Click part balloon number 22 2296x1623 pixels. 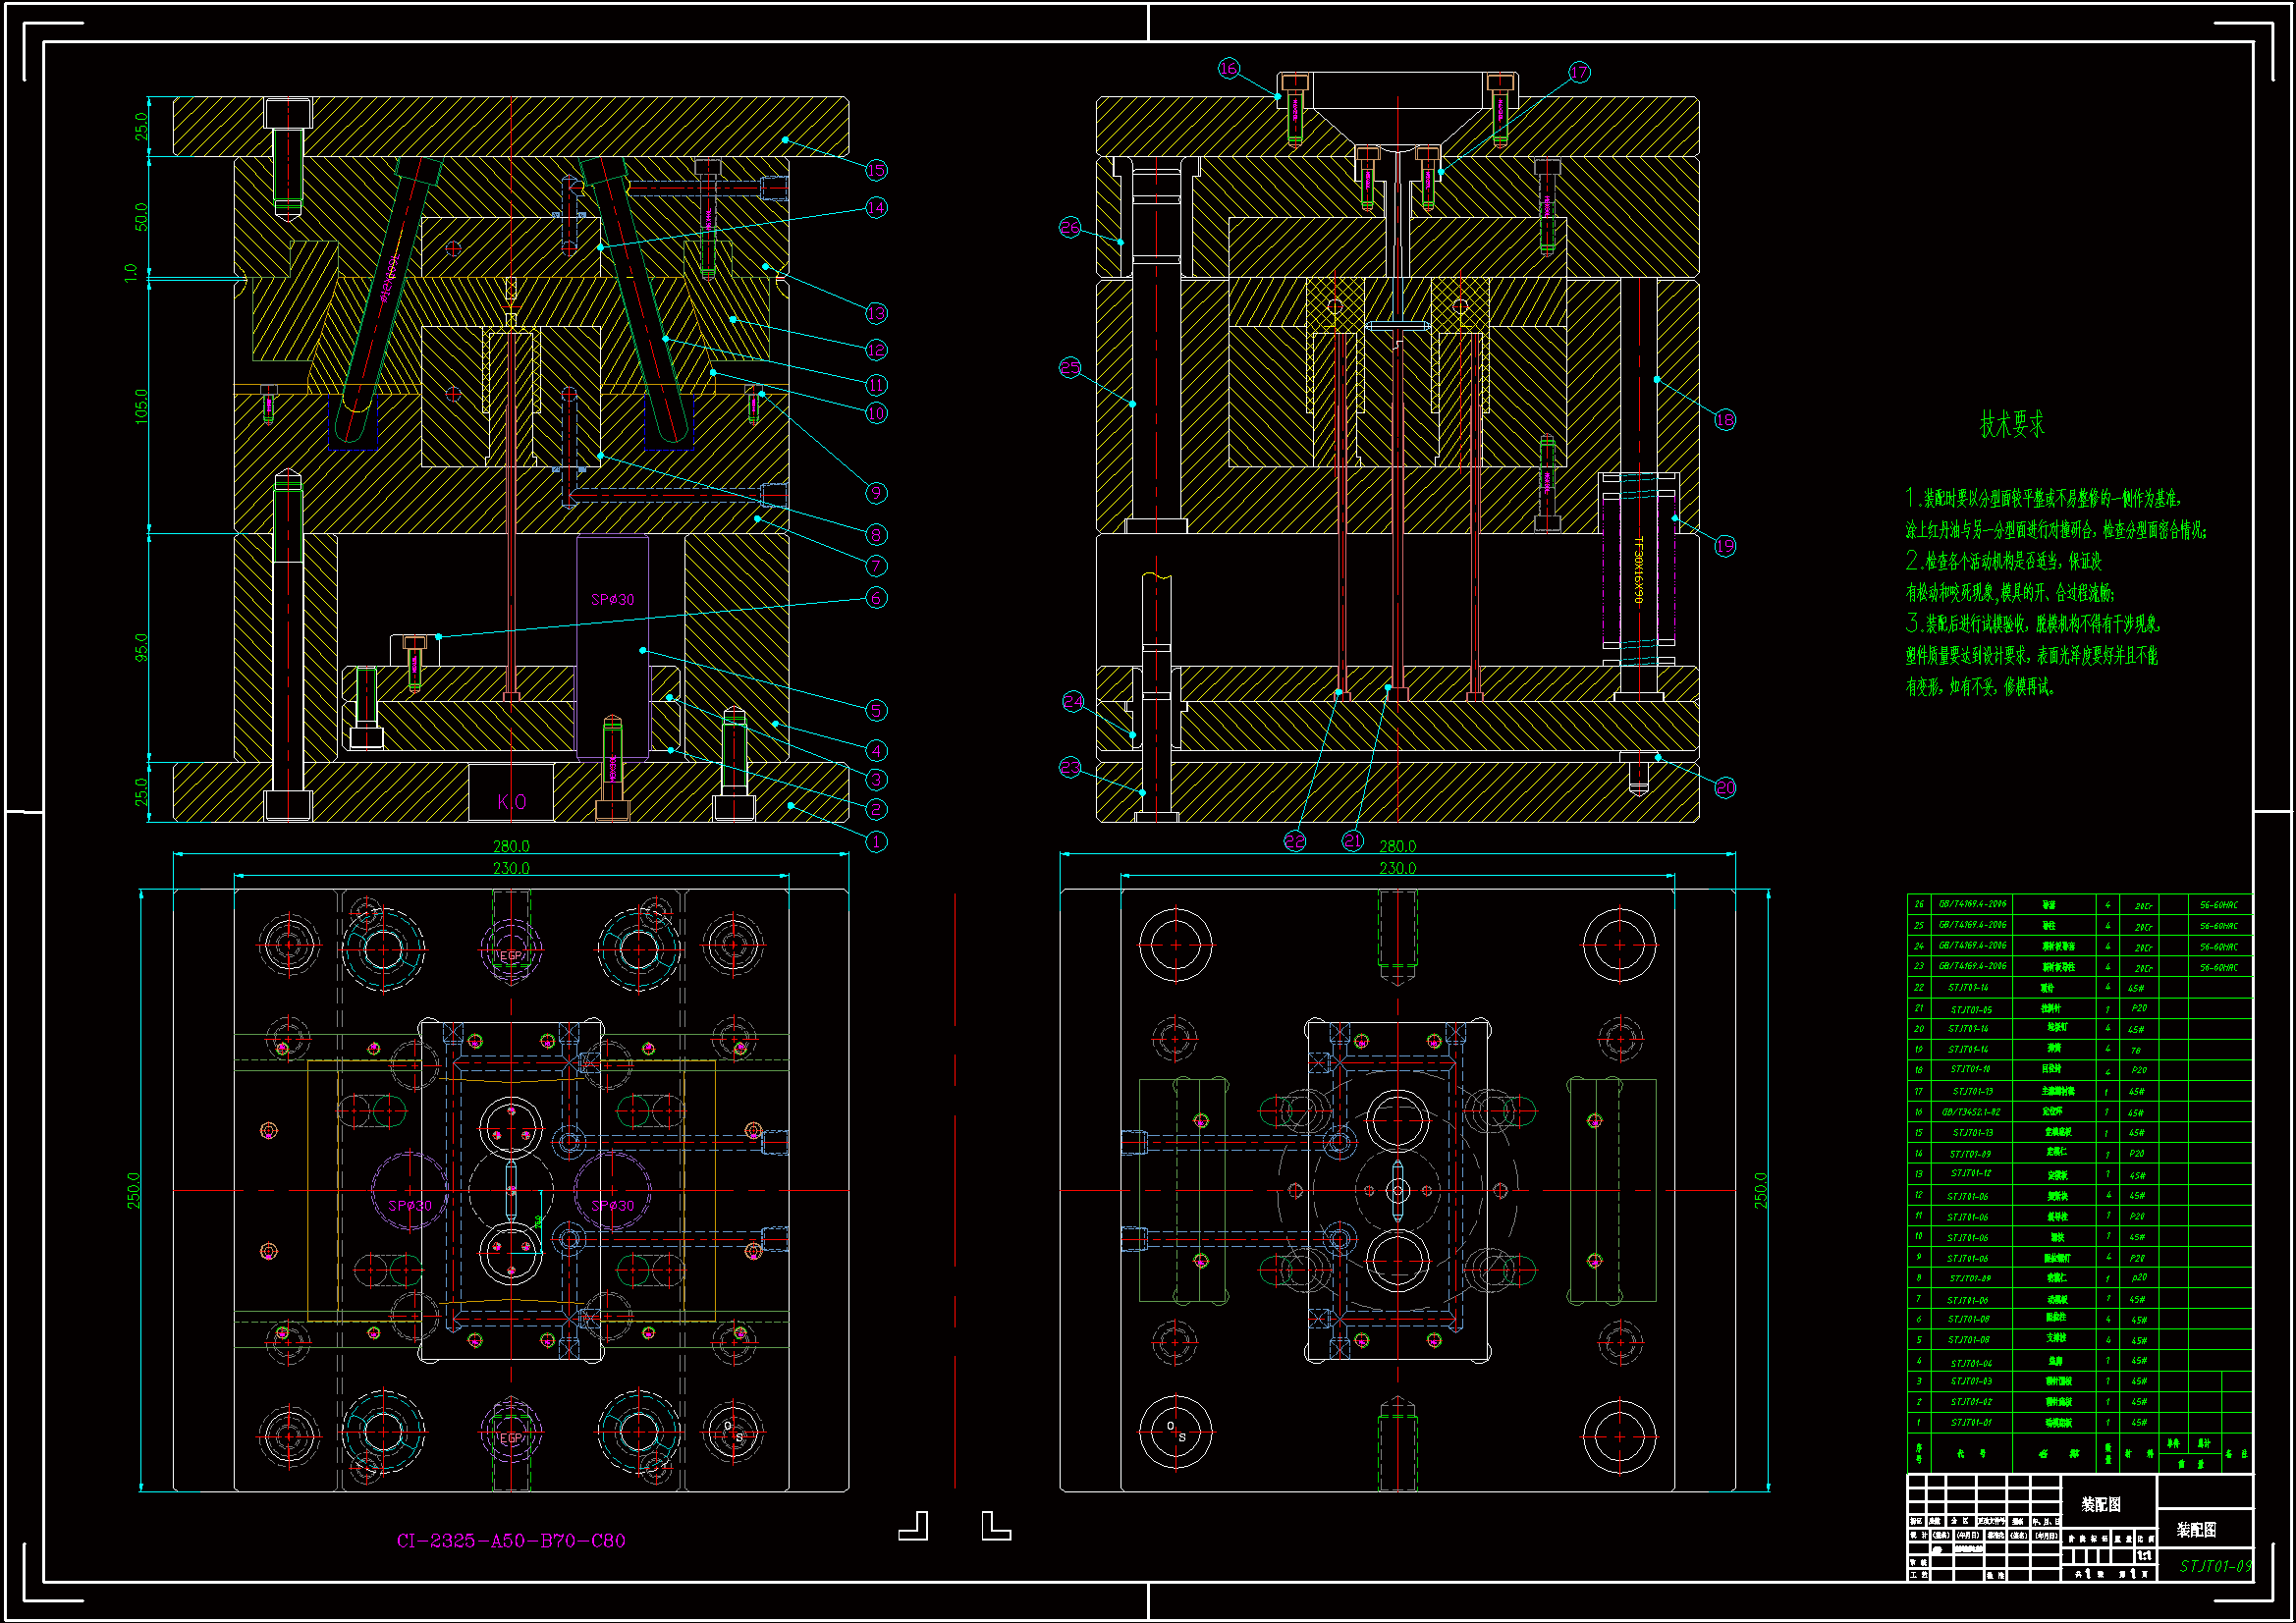(x=1294, y=841)
